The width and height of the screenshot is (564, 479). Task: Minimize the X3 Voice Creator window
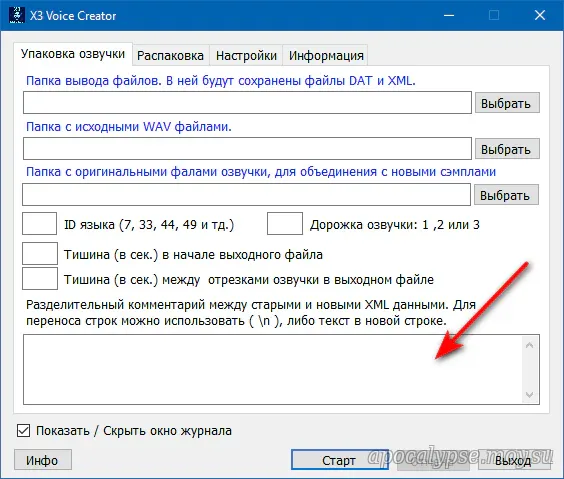point(449,15)
